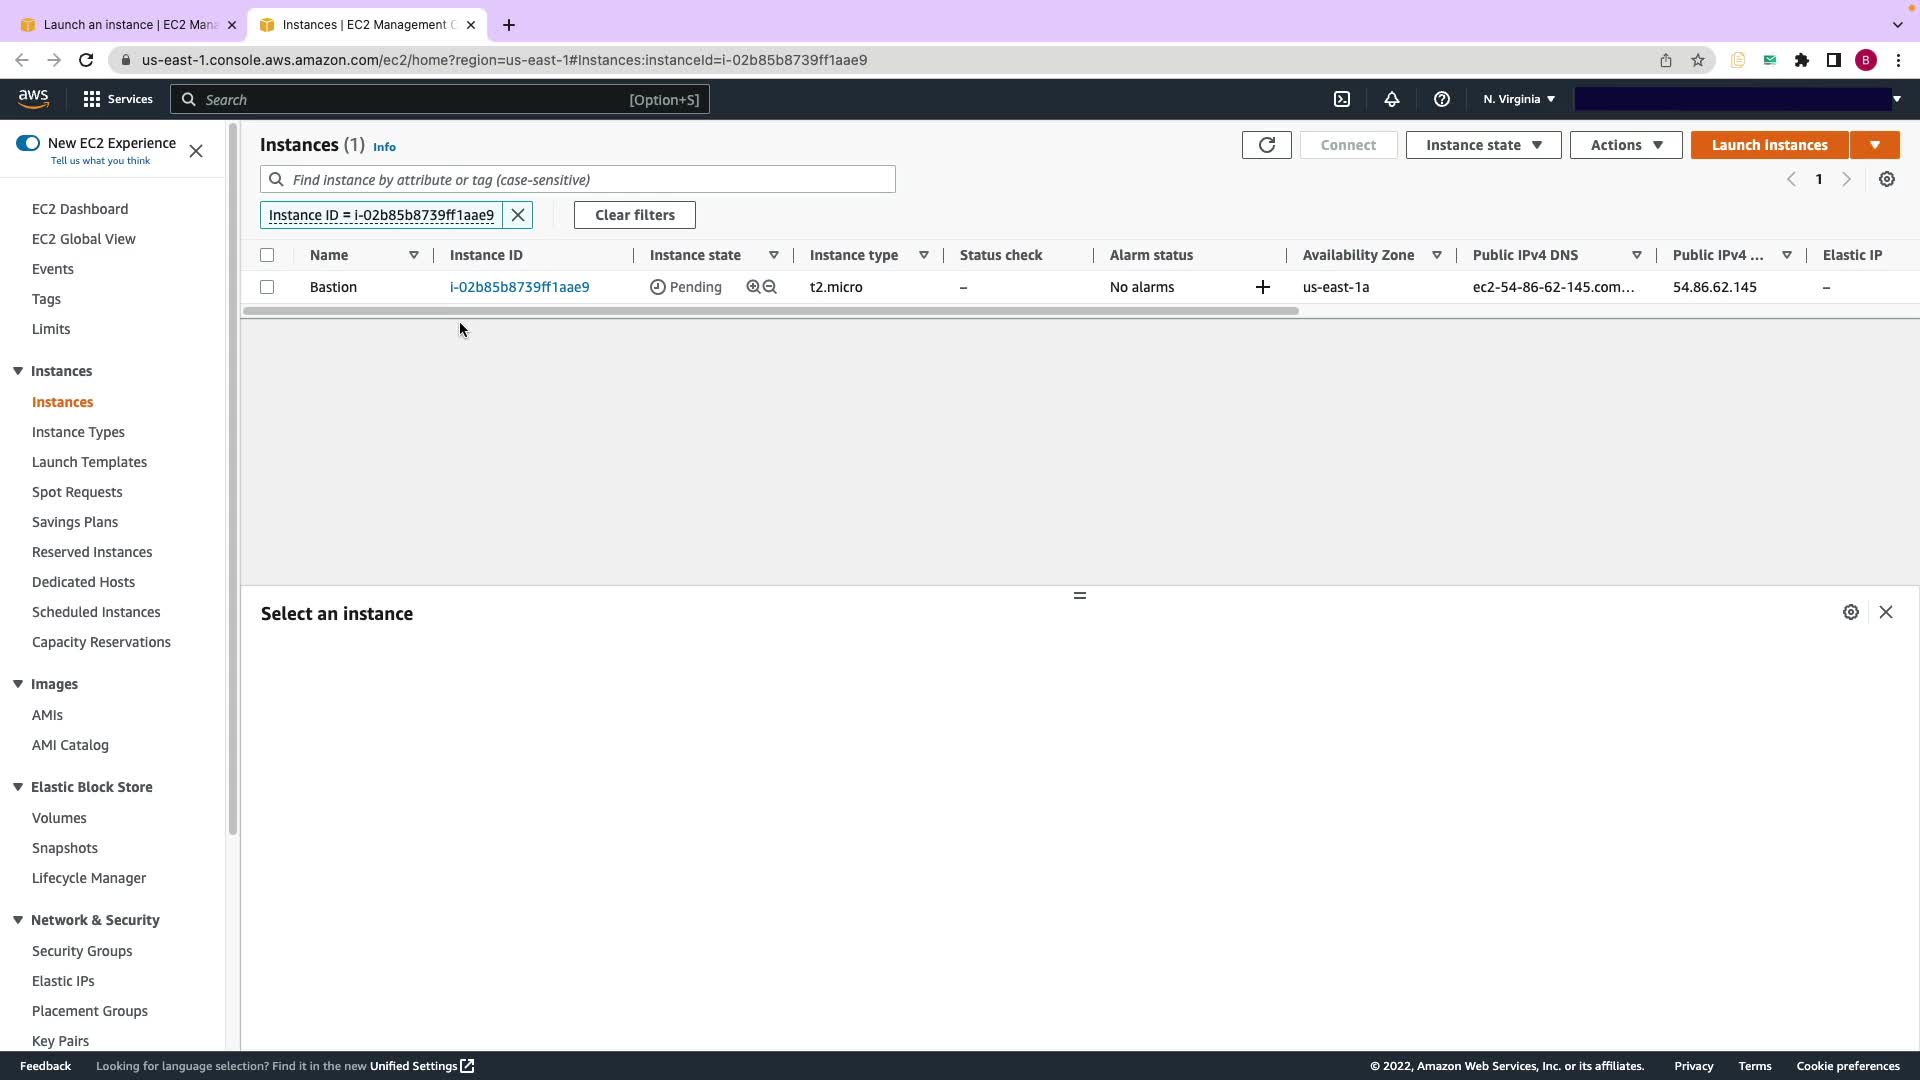The width and height of the screenshot is (1920, 1080).
Task: Open instance i-02b85b8739ff1aae9 link
Action: click(519, 287)
